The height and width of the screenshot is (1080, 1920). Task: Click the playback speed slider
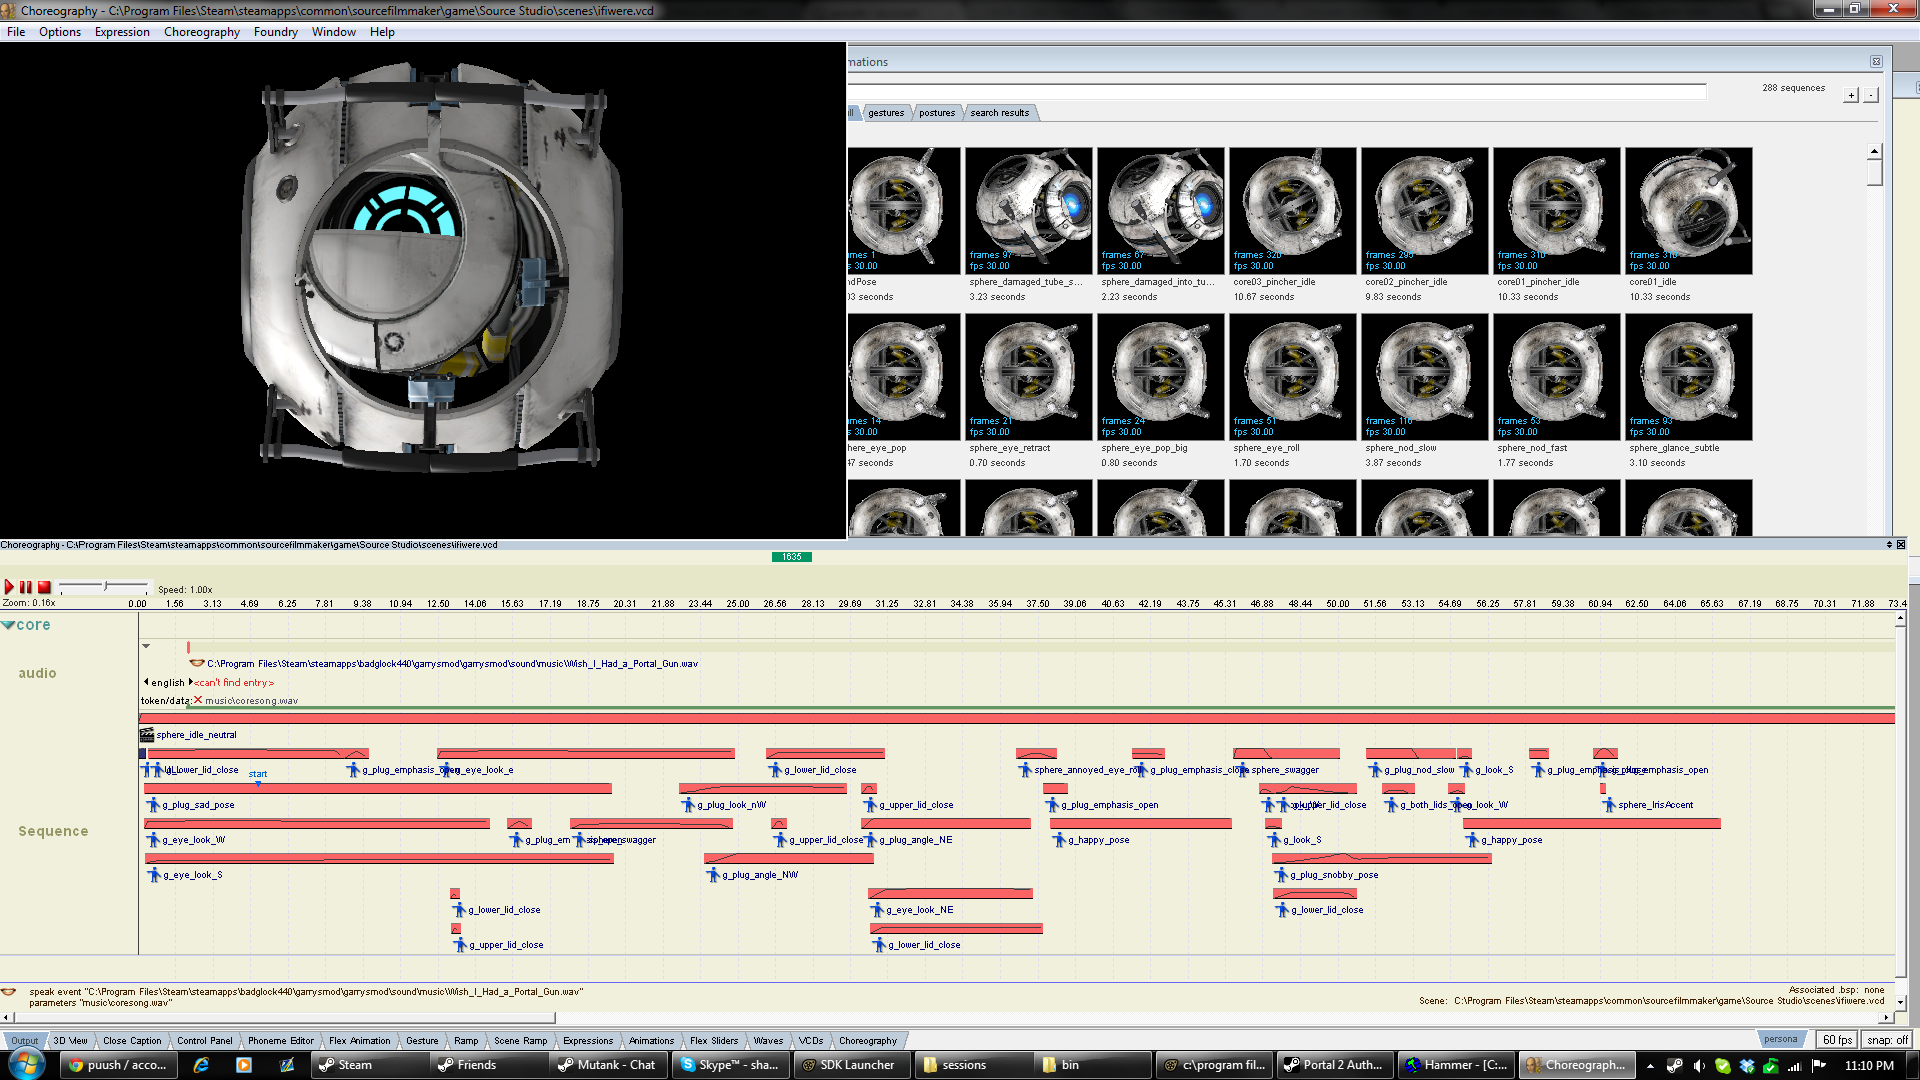click(x=104, y=586)
